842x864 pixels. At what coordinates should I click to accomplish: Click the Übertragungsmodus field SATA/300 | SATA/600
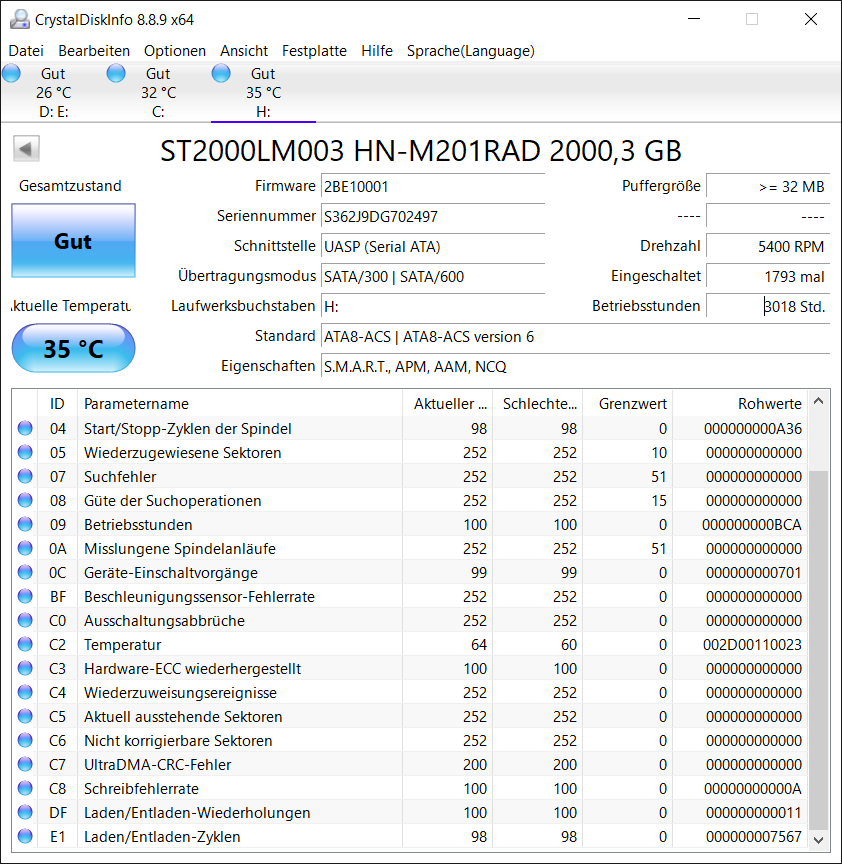433,277
